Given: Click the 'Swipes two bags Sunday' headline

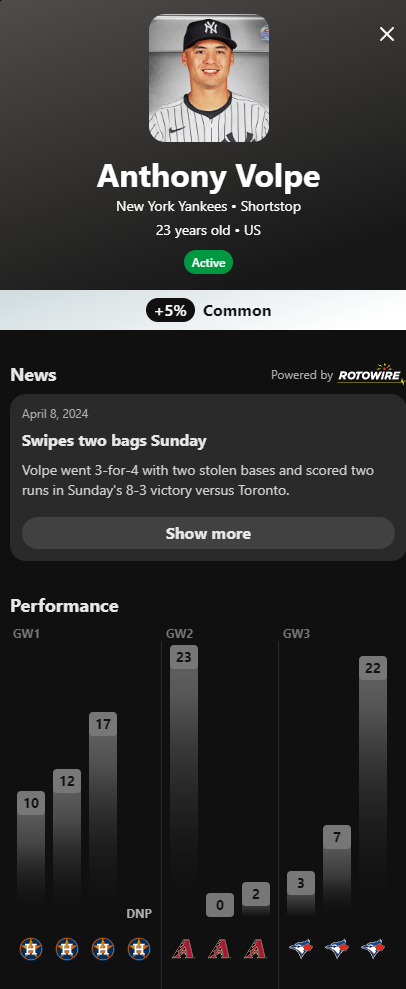Looking at the screenshot, I should point(114,440).
